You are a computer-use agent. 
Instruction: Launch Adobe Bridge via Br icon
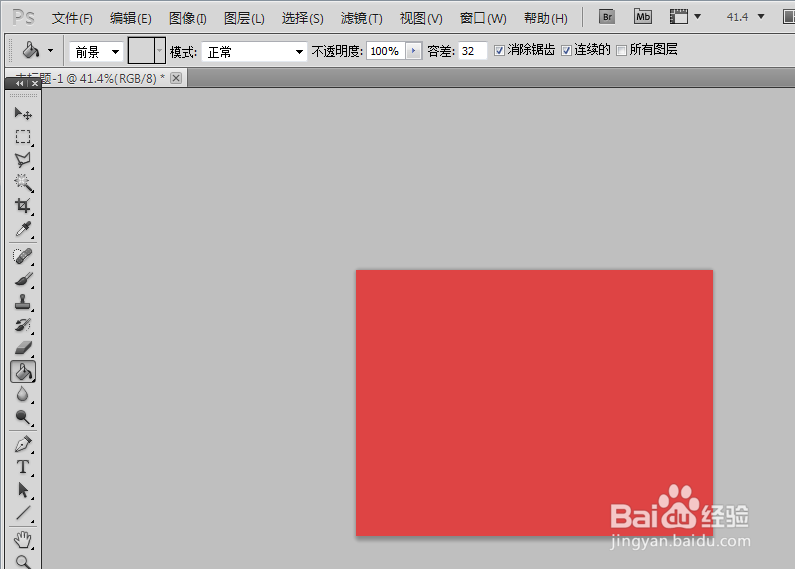607,17
